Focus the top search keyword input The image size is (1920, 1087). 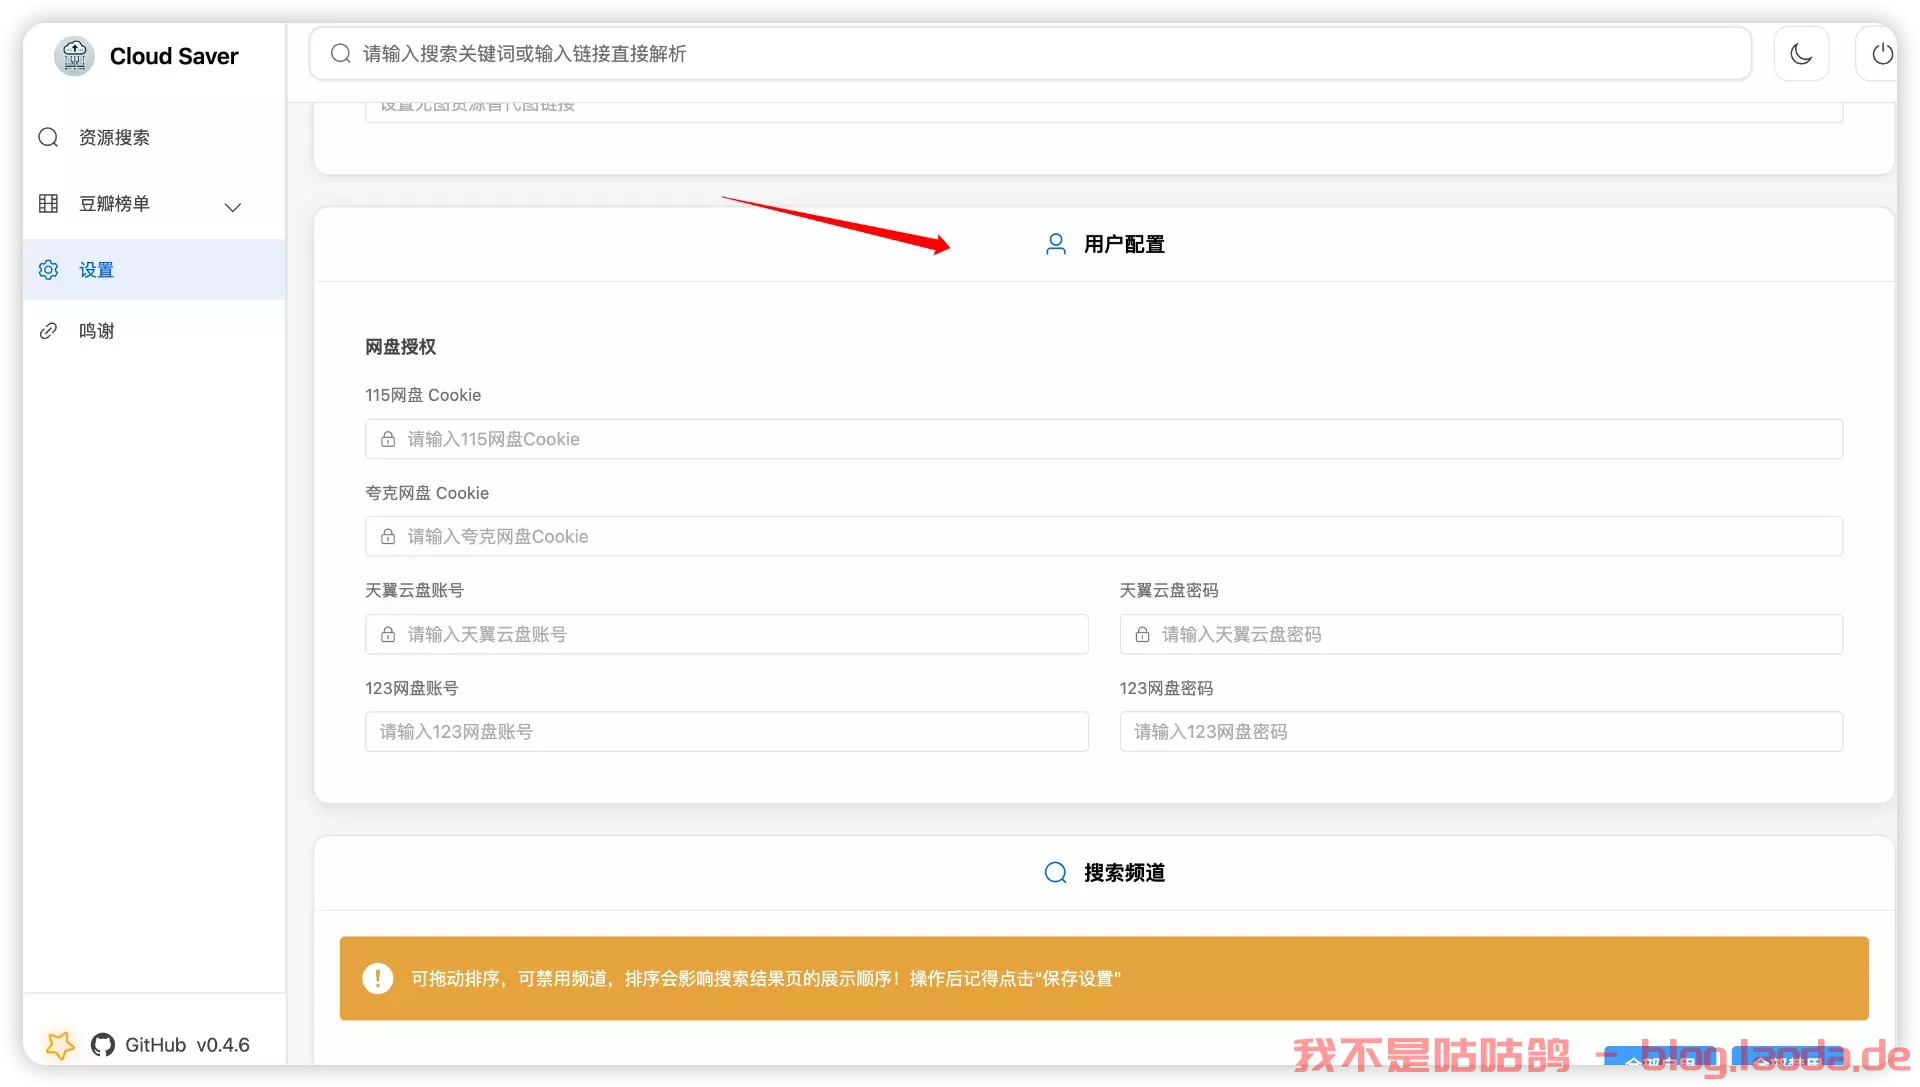point(1030,53)
